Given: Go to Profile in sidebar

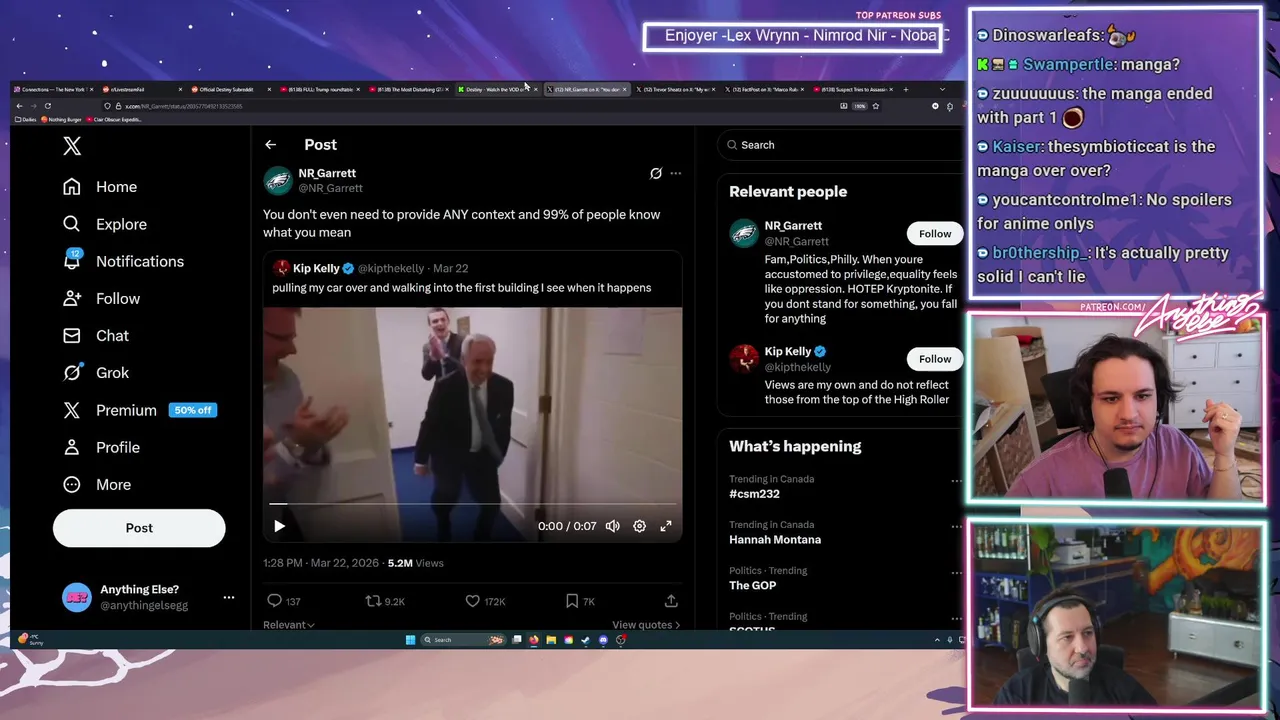Looking at the screenshot, I should [x=101, y=447].
